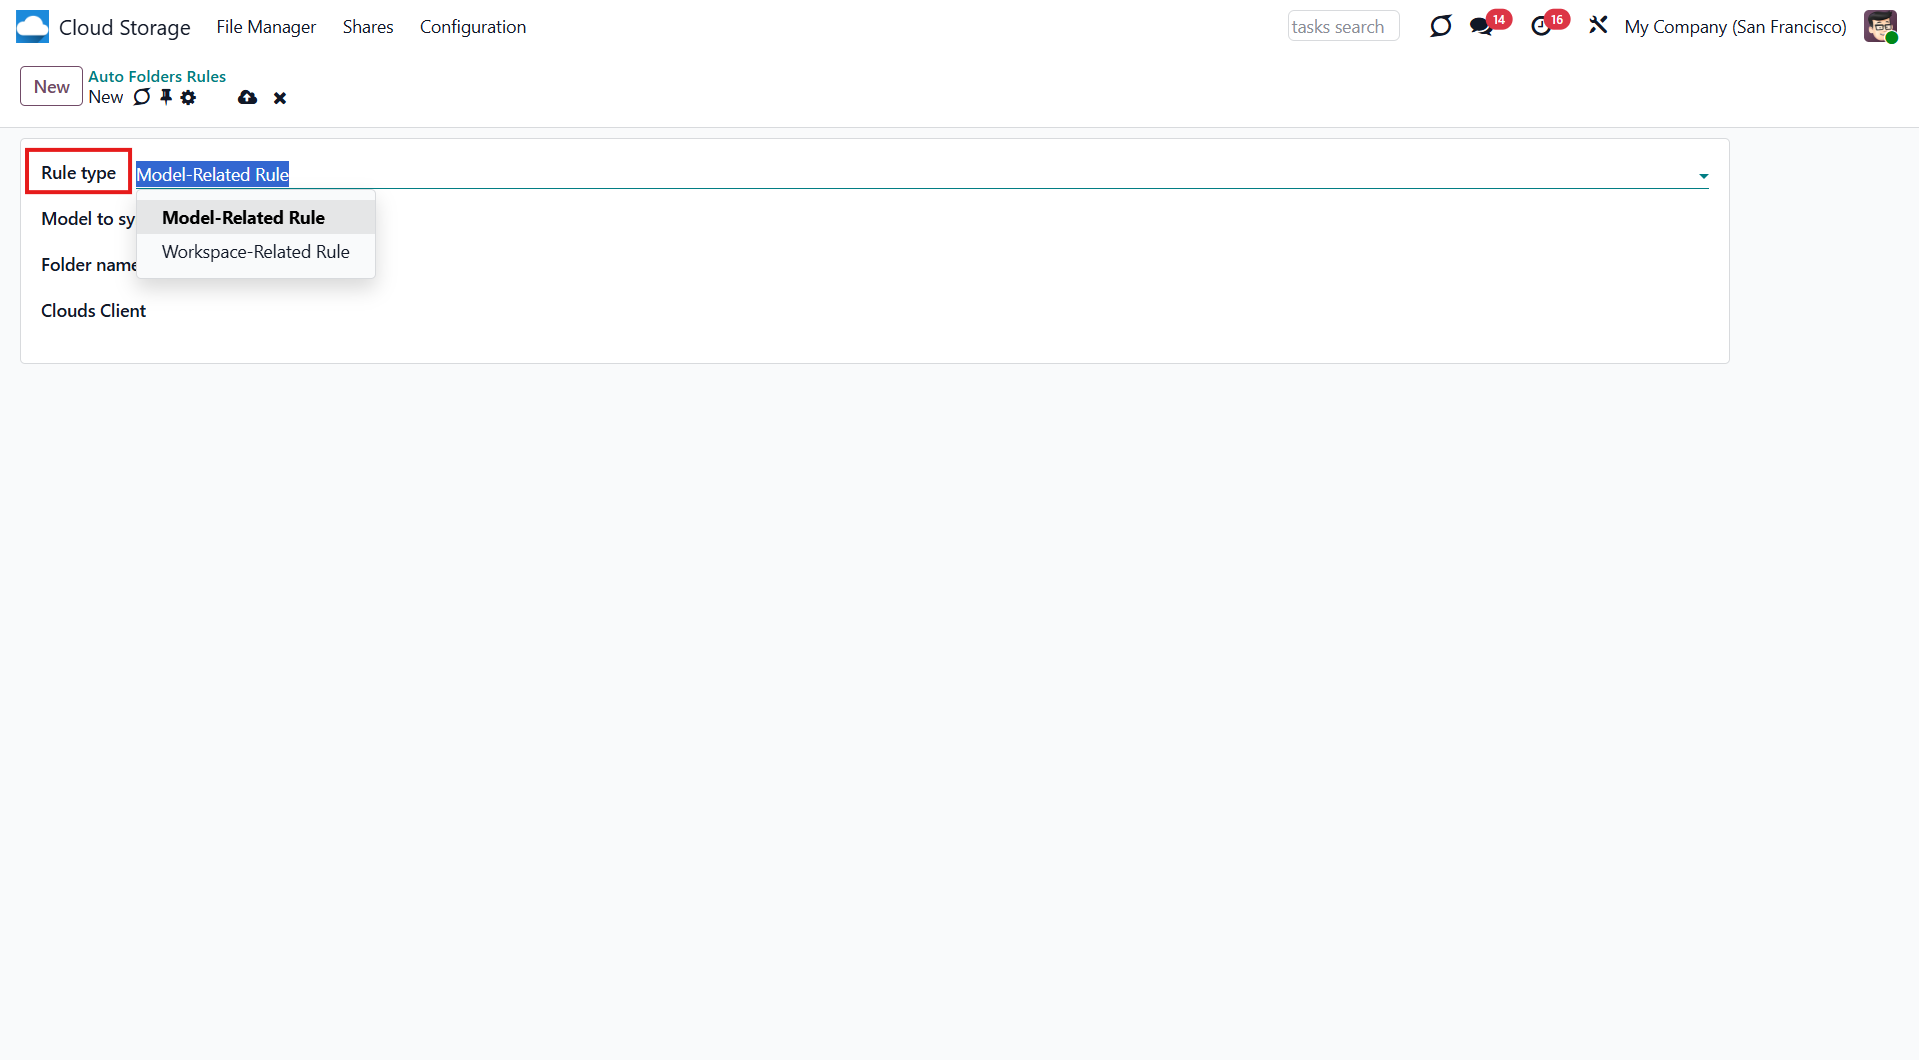Open the Configuration menu
The height and width of the screenshot is (1060, 1919).
pyautogui.click(x=472, y=27)
